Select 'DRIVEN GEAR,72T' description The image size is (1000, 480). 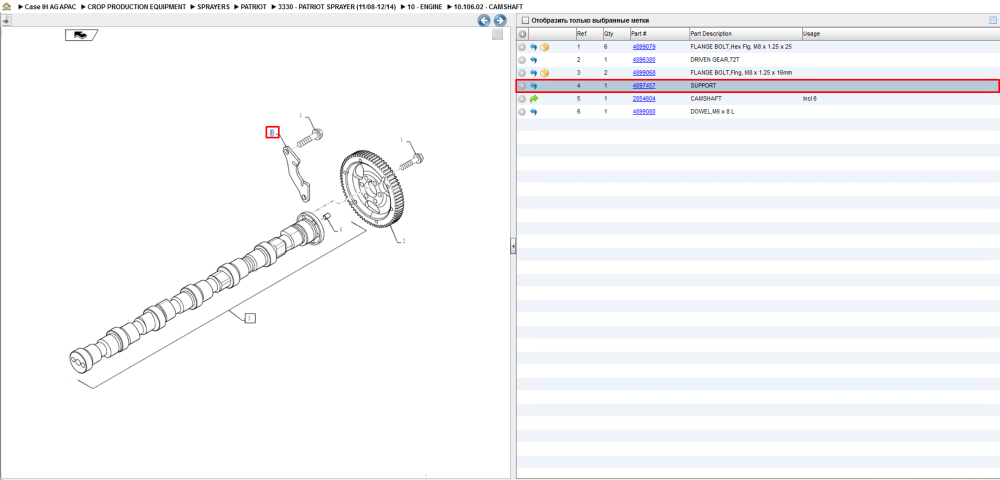[715, 60]
